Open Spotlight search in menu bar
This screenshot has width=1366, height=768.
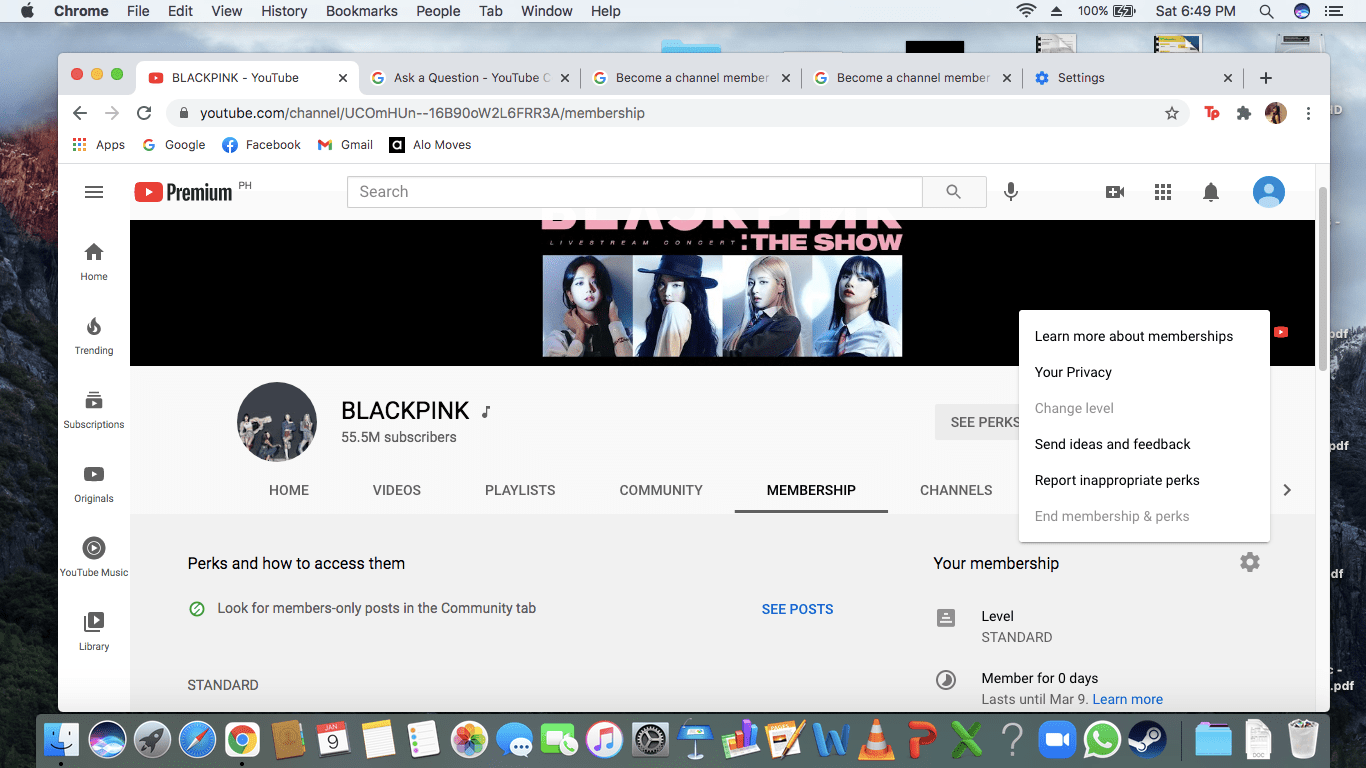[1266, 11]
